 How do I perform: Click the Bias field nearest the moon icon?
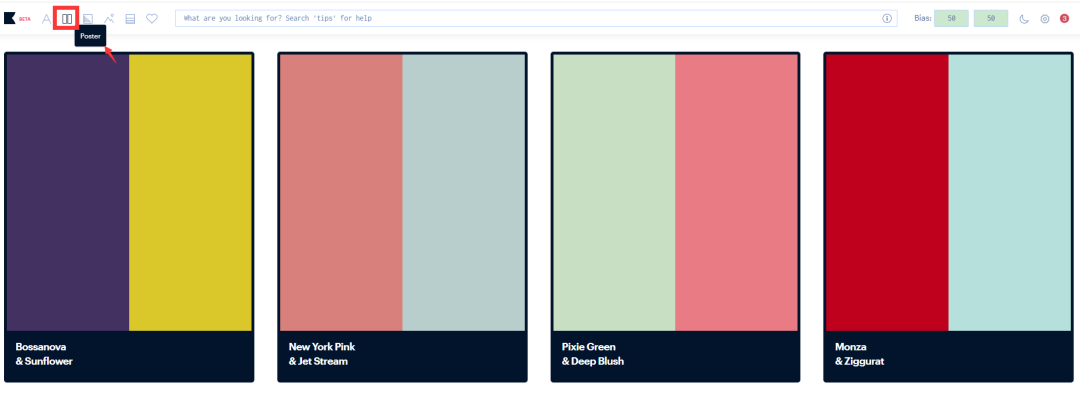[991, 19]
